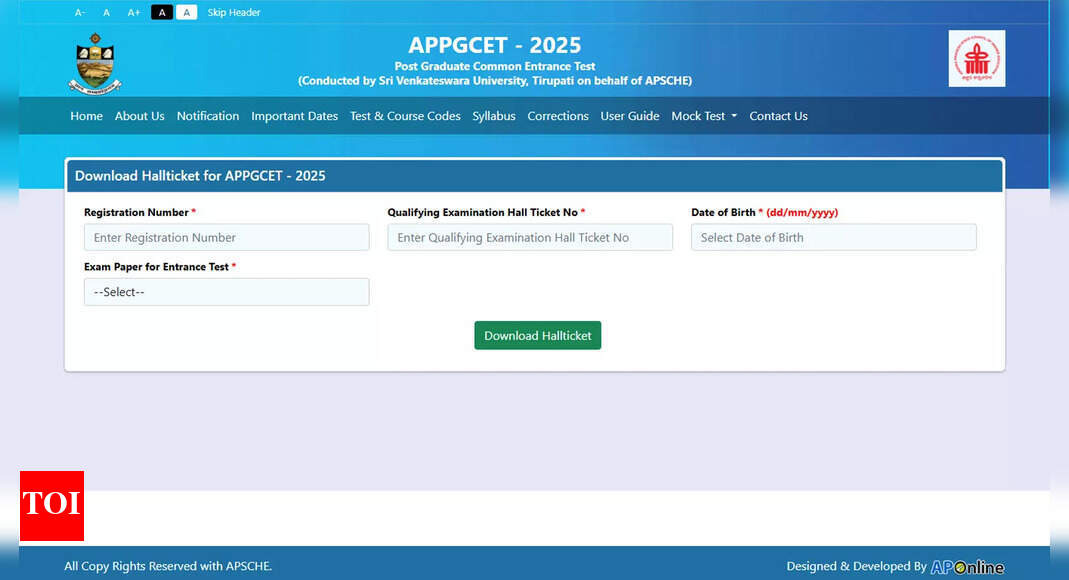The height and width of the screenshot is (580, 1069).
Task: Open the Contact Us page
Action: tap(778, 116)
